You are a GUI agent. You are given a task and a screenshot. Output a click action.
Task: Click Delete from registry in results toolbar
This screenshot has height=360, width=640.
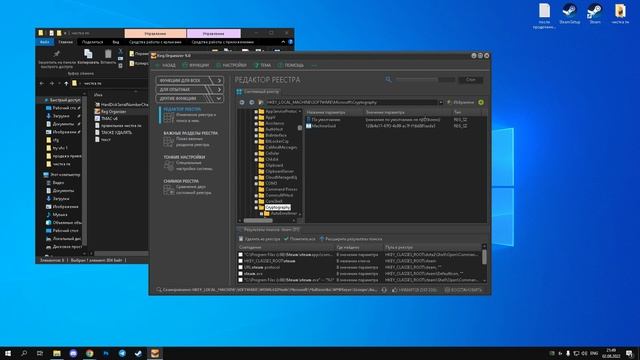click(260, 239)
